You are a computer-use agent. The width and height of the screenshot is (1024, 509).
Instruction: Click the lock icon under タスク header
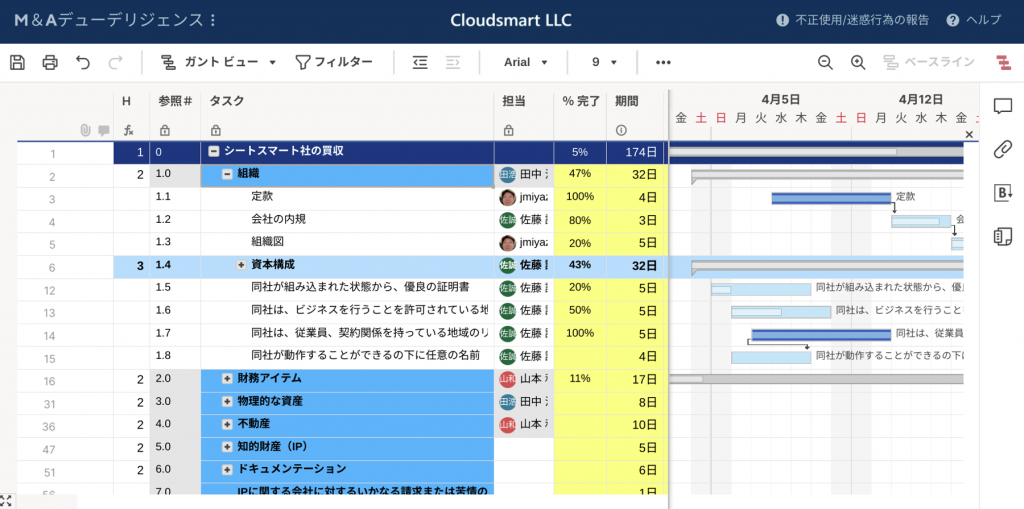click(216, 131)
